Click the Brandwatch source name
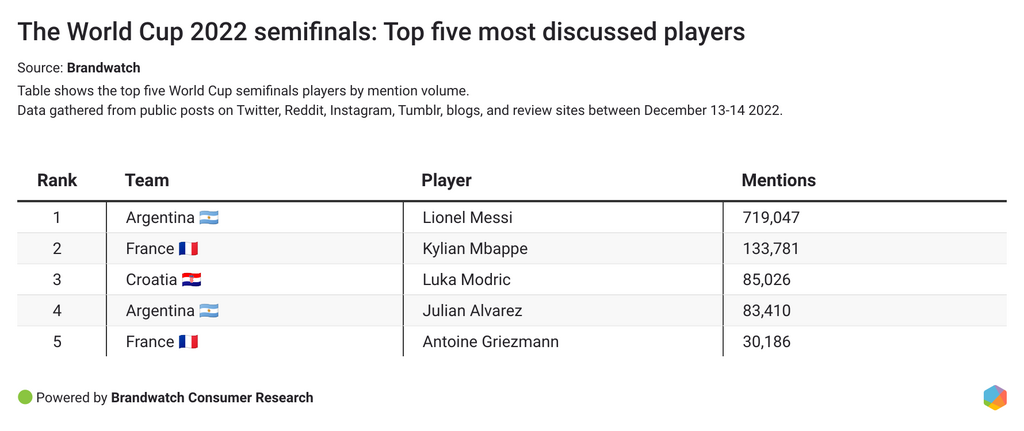 104,68
